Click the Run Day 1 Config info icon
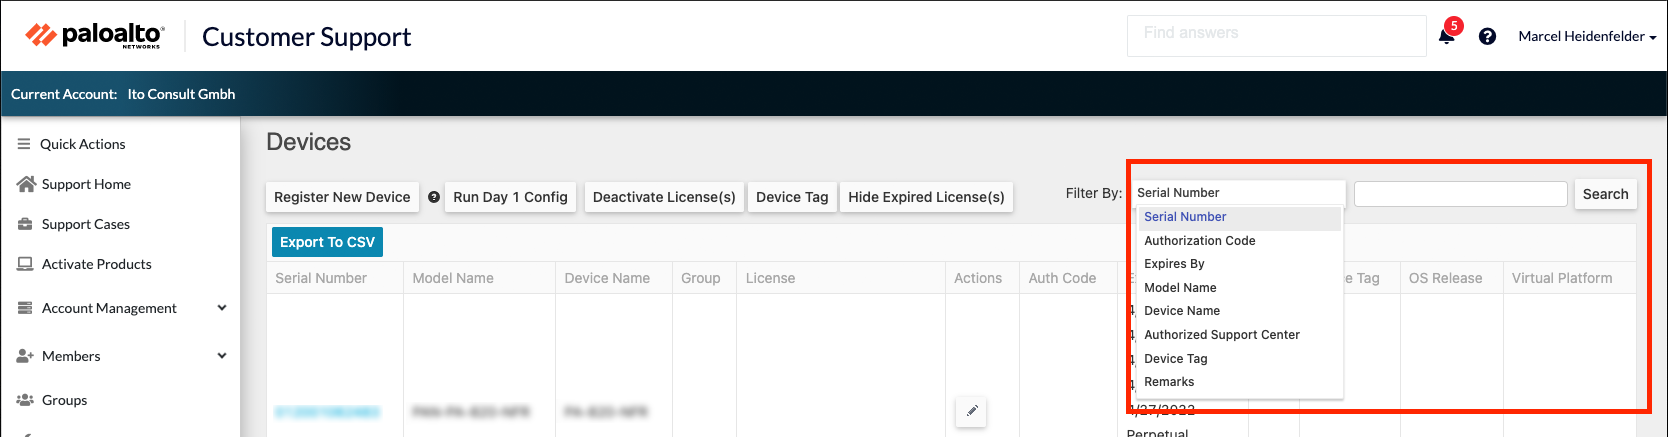1668x437 pixels. click(x=434, y=197)
